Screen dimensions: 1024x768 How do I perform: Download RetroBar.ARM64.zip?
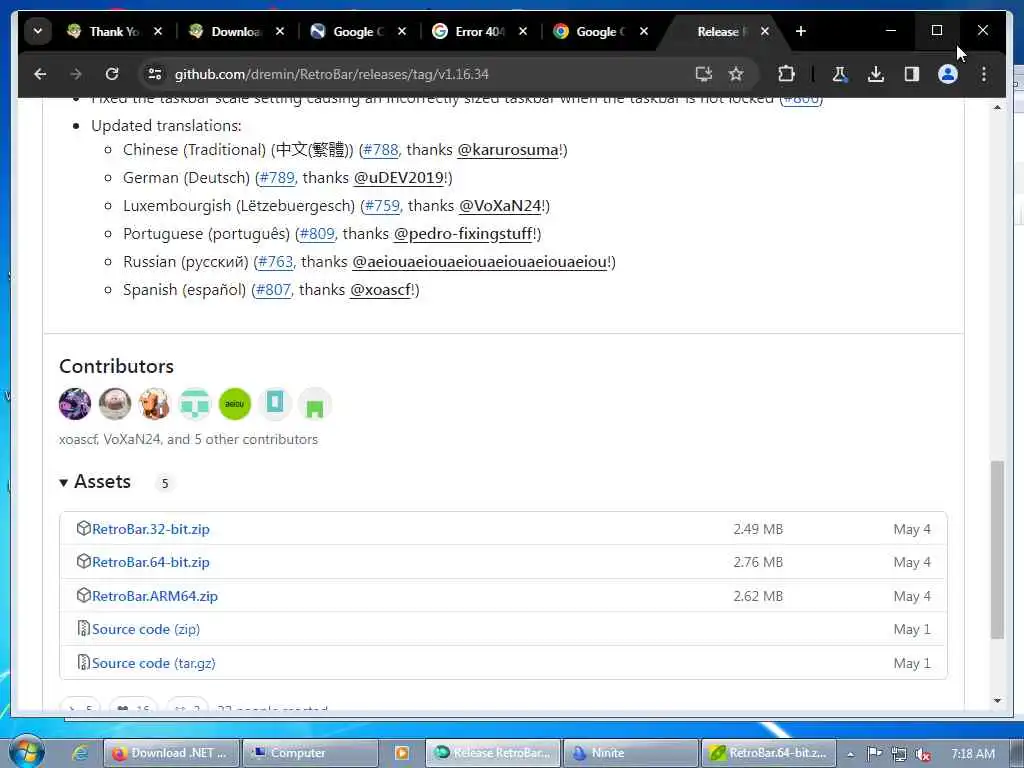155,596
